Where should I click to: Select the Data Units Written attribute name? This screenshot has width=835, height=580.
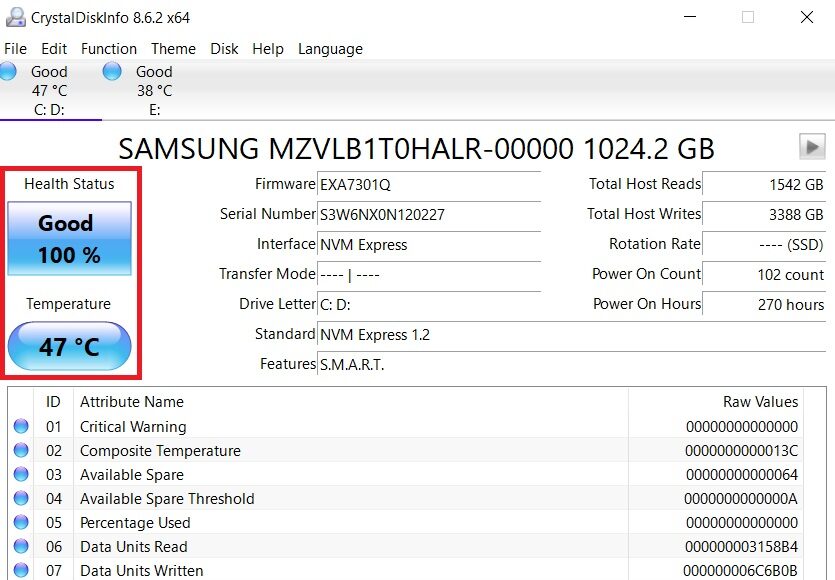click(x=142, y=570)
